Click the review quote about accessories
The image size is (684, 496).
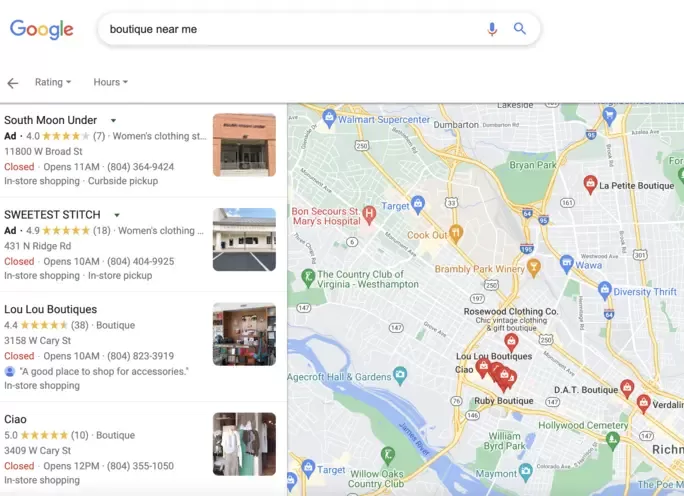(x=104, y=371)
